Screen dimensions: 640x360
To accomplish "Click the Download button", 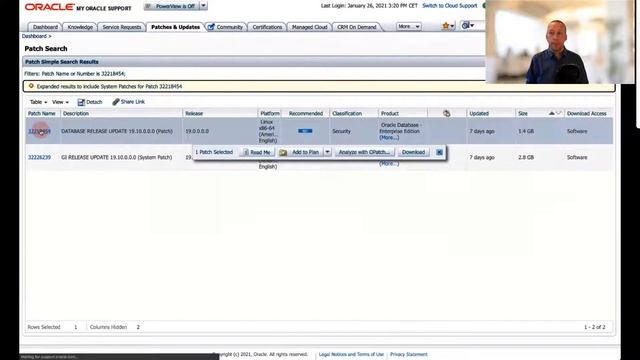I will pyautogui.click(x=413, y=152).
